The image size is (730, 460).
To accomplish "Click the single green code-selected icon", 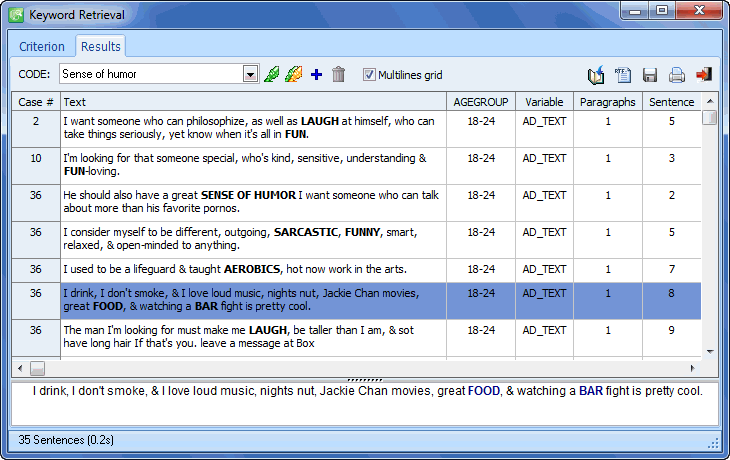I will [271, 75].
